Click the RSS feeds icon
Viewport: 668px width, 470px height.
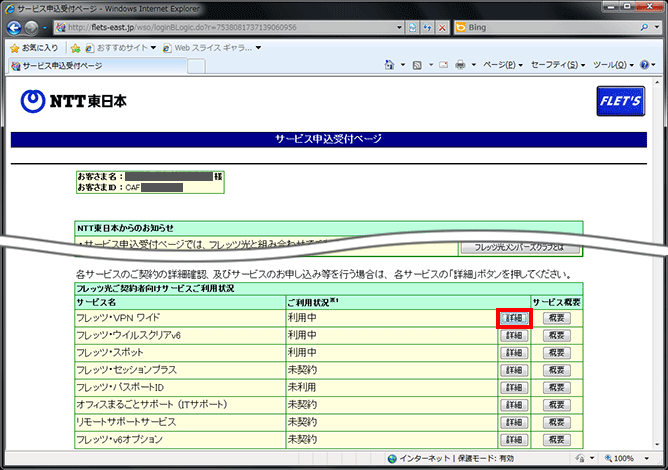coord(417,65)
